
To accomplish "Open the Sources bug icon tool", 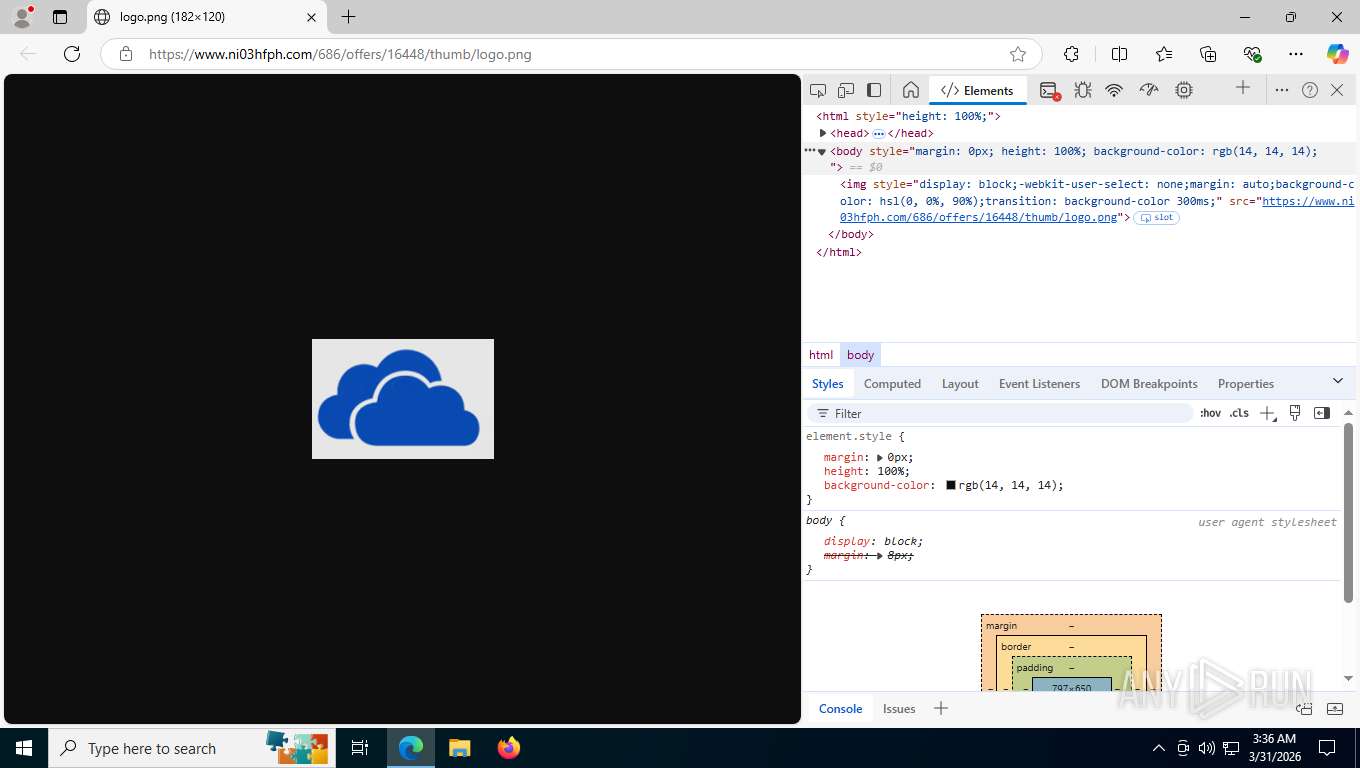I will [x=1082, y=90].
